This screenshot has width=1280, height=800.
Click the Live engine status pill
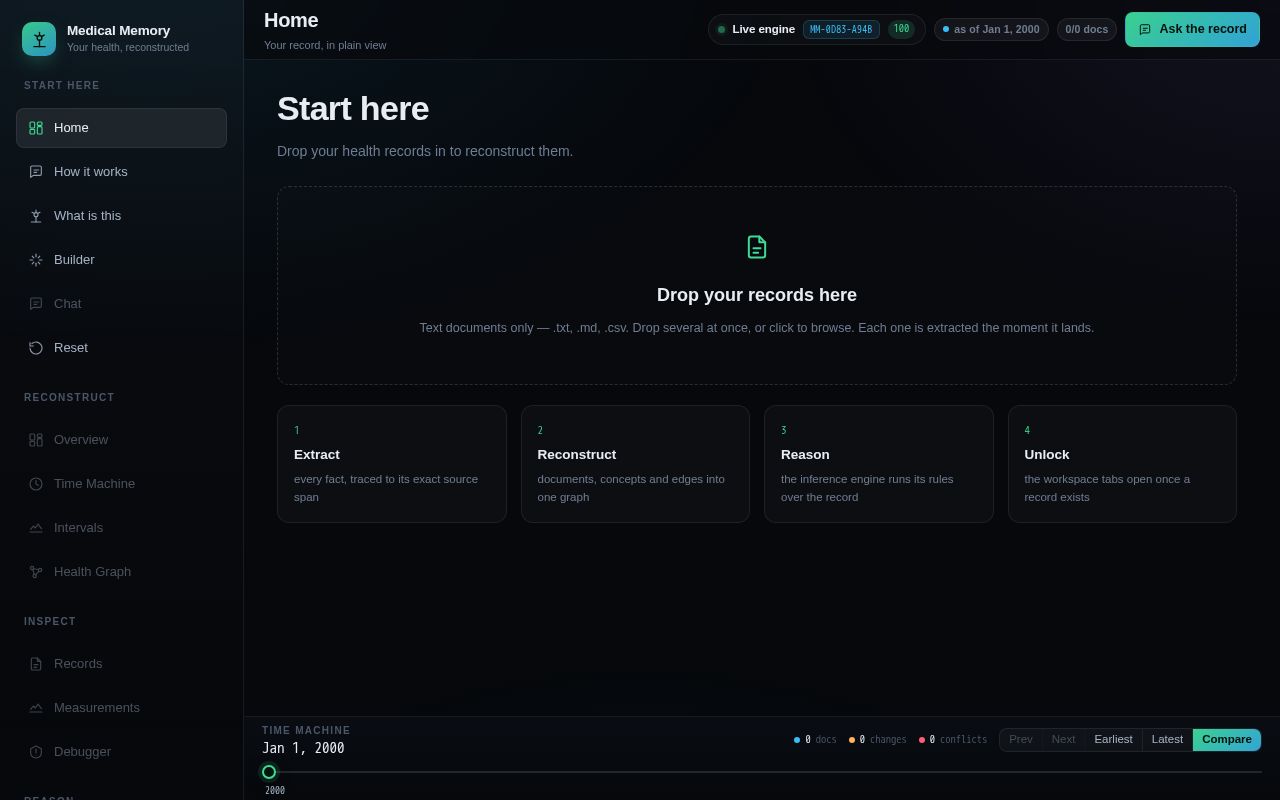pos(816,30)
